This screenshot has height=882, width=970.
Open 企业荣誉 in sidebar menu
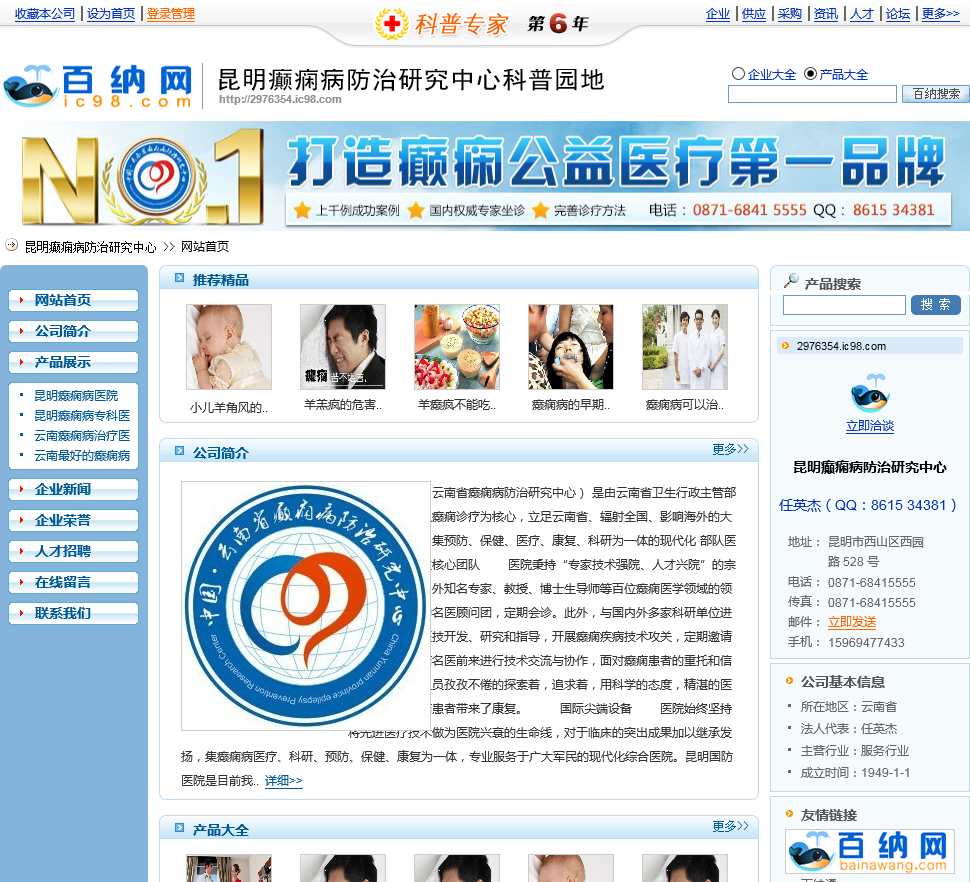click(74, 520)
